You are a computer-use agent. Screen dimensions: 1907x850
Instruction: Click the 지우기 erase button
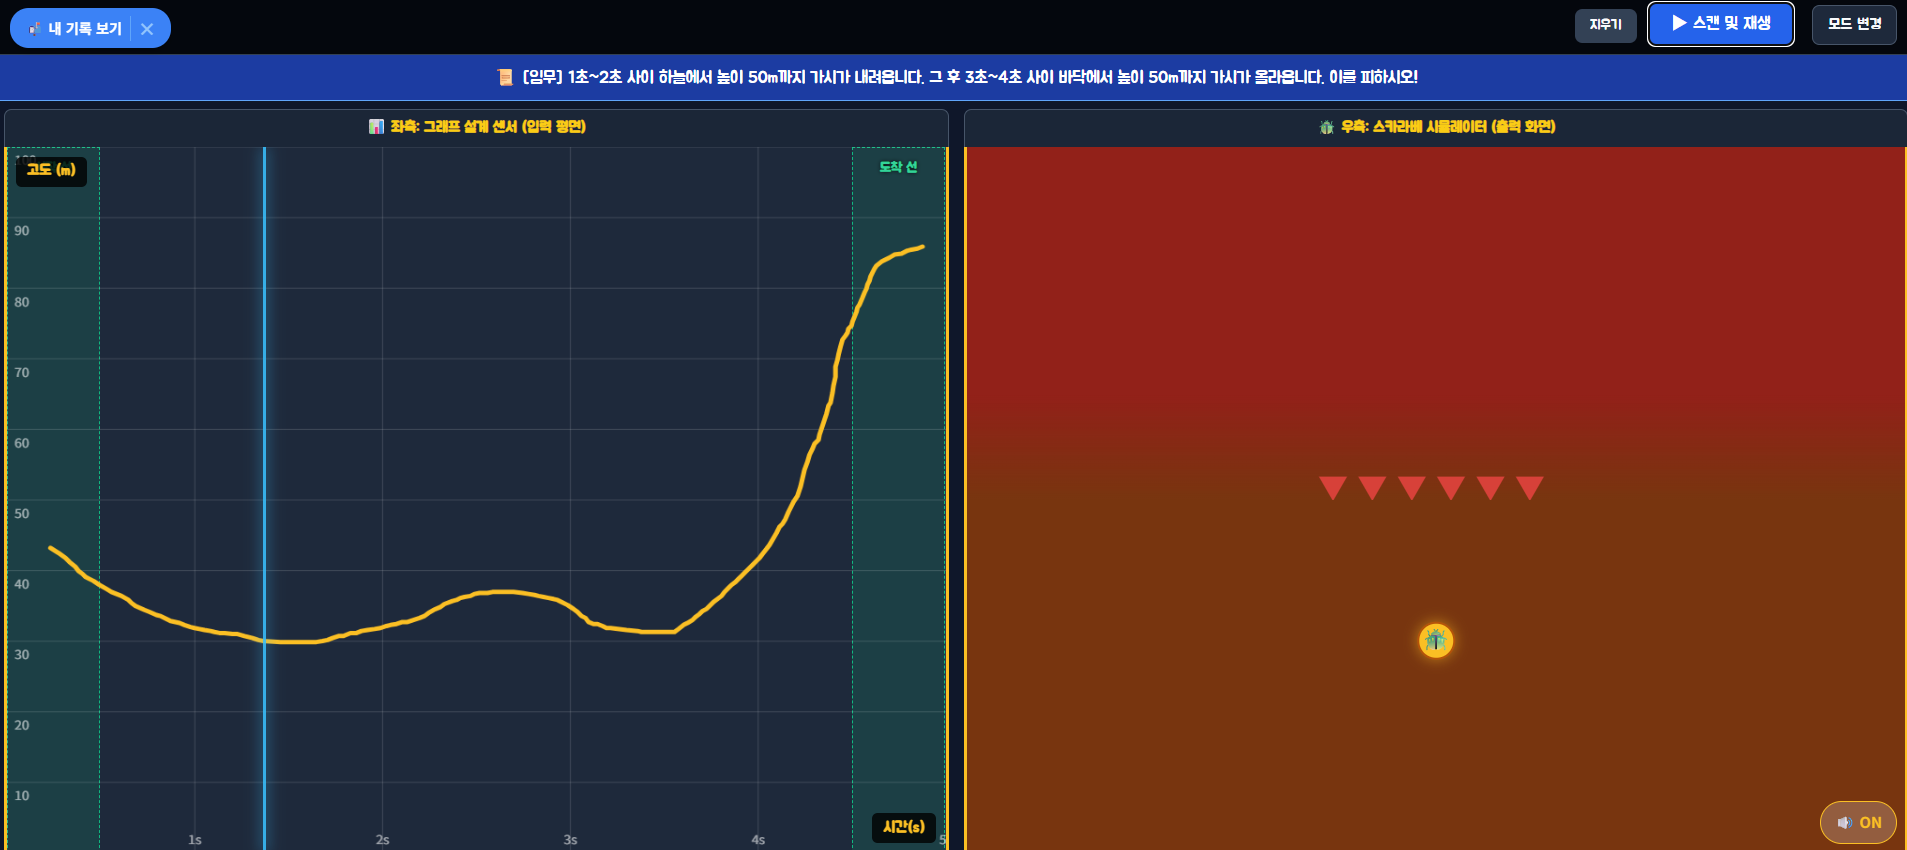pos(1605,25)
